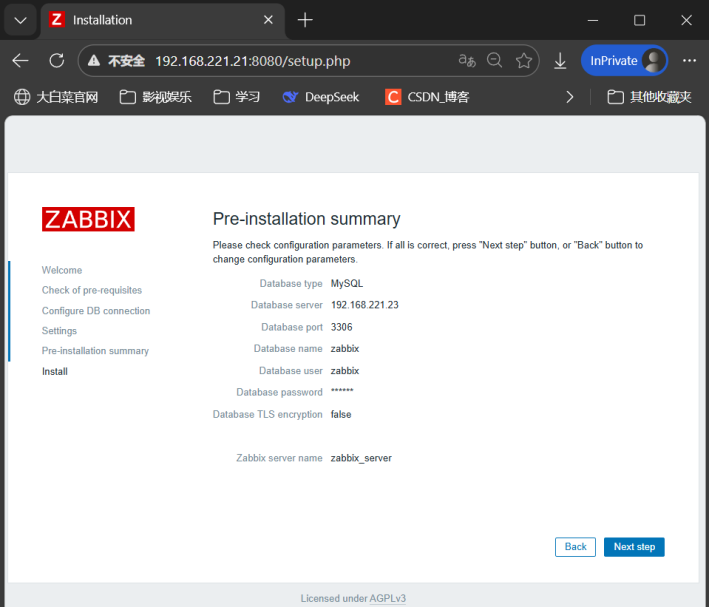Select the Welcome step

(62, 270)
